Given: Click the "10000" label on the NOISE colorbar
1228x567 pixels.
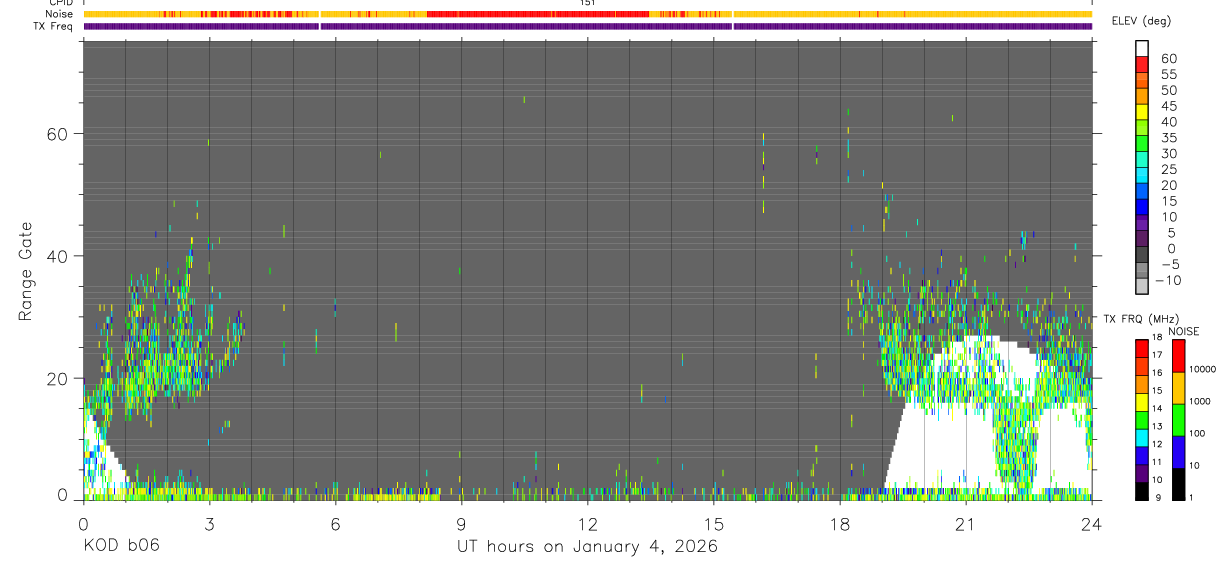Looking at the screenshot, I should [1201, 369].
